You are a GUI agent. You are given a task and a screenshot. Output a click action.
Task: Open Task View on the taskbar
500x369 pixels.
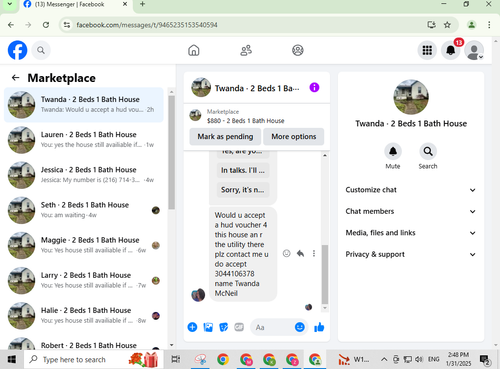(176, 359)
